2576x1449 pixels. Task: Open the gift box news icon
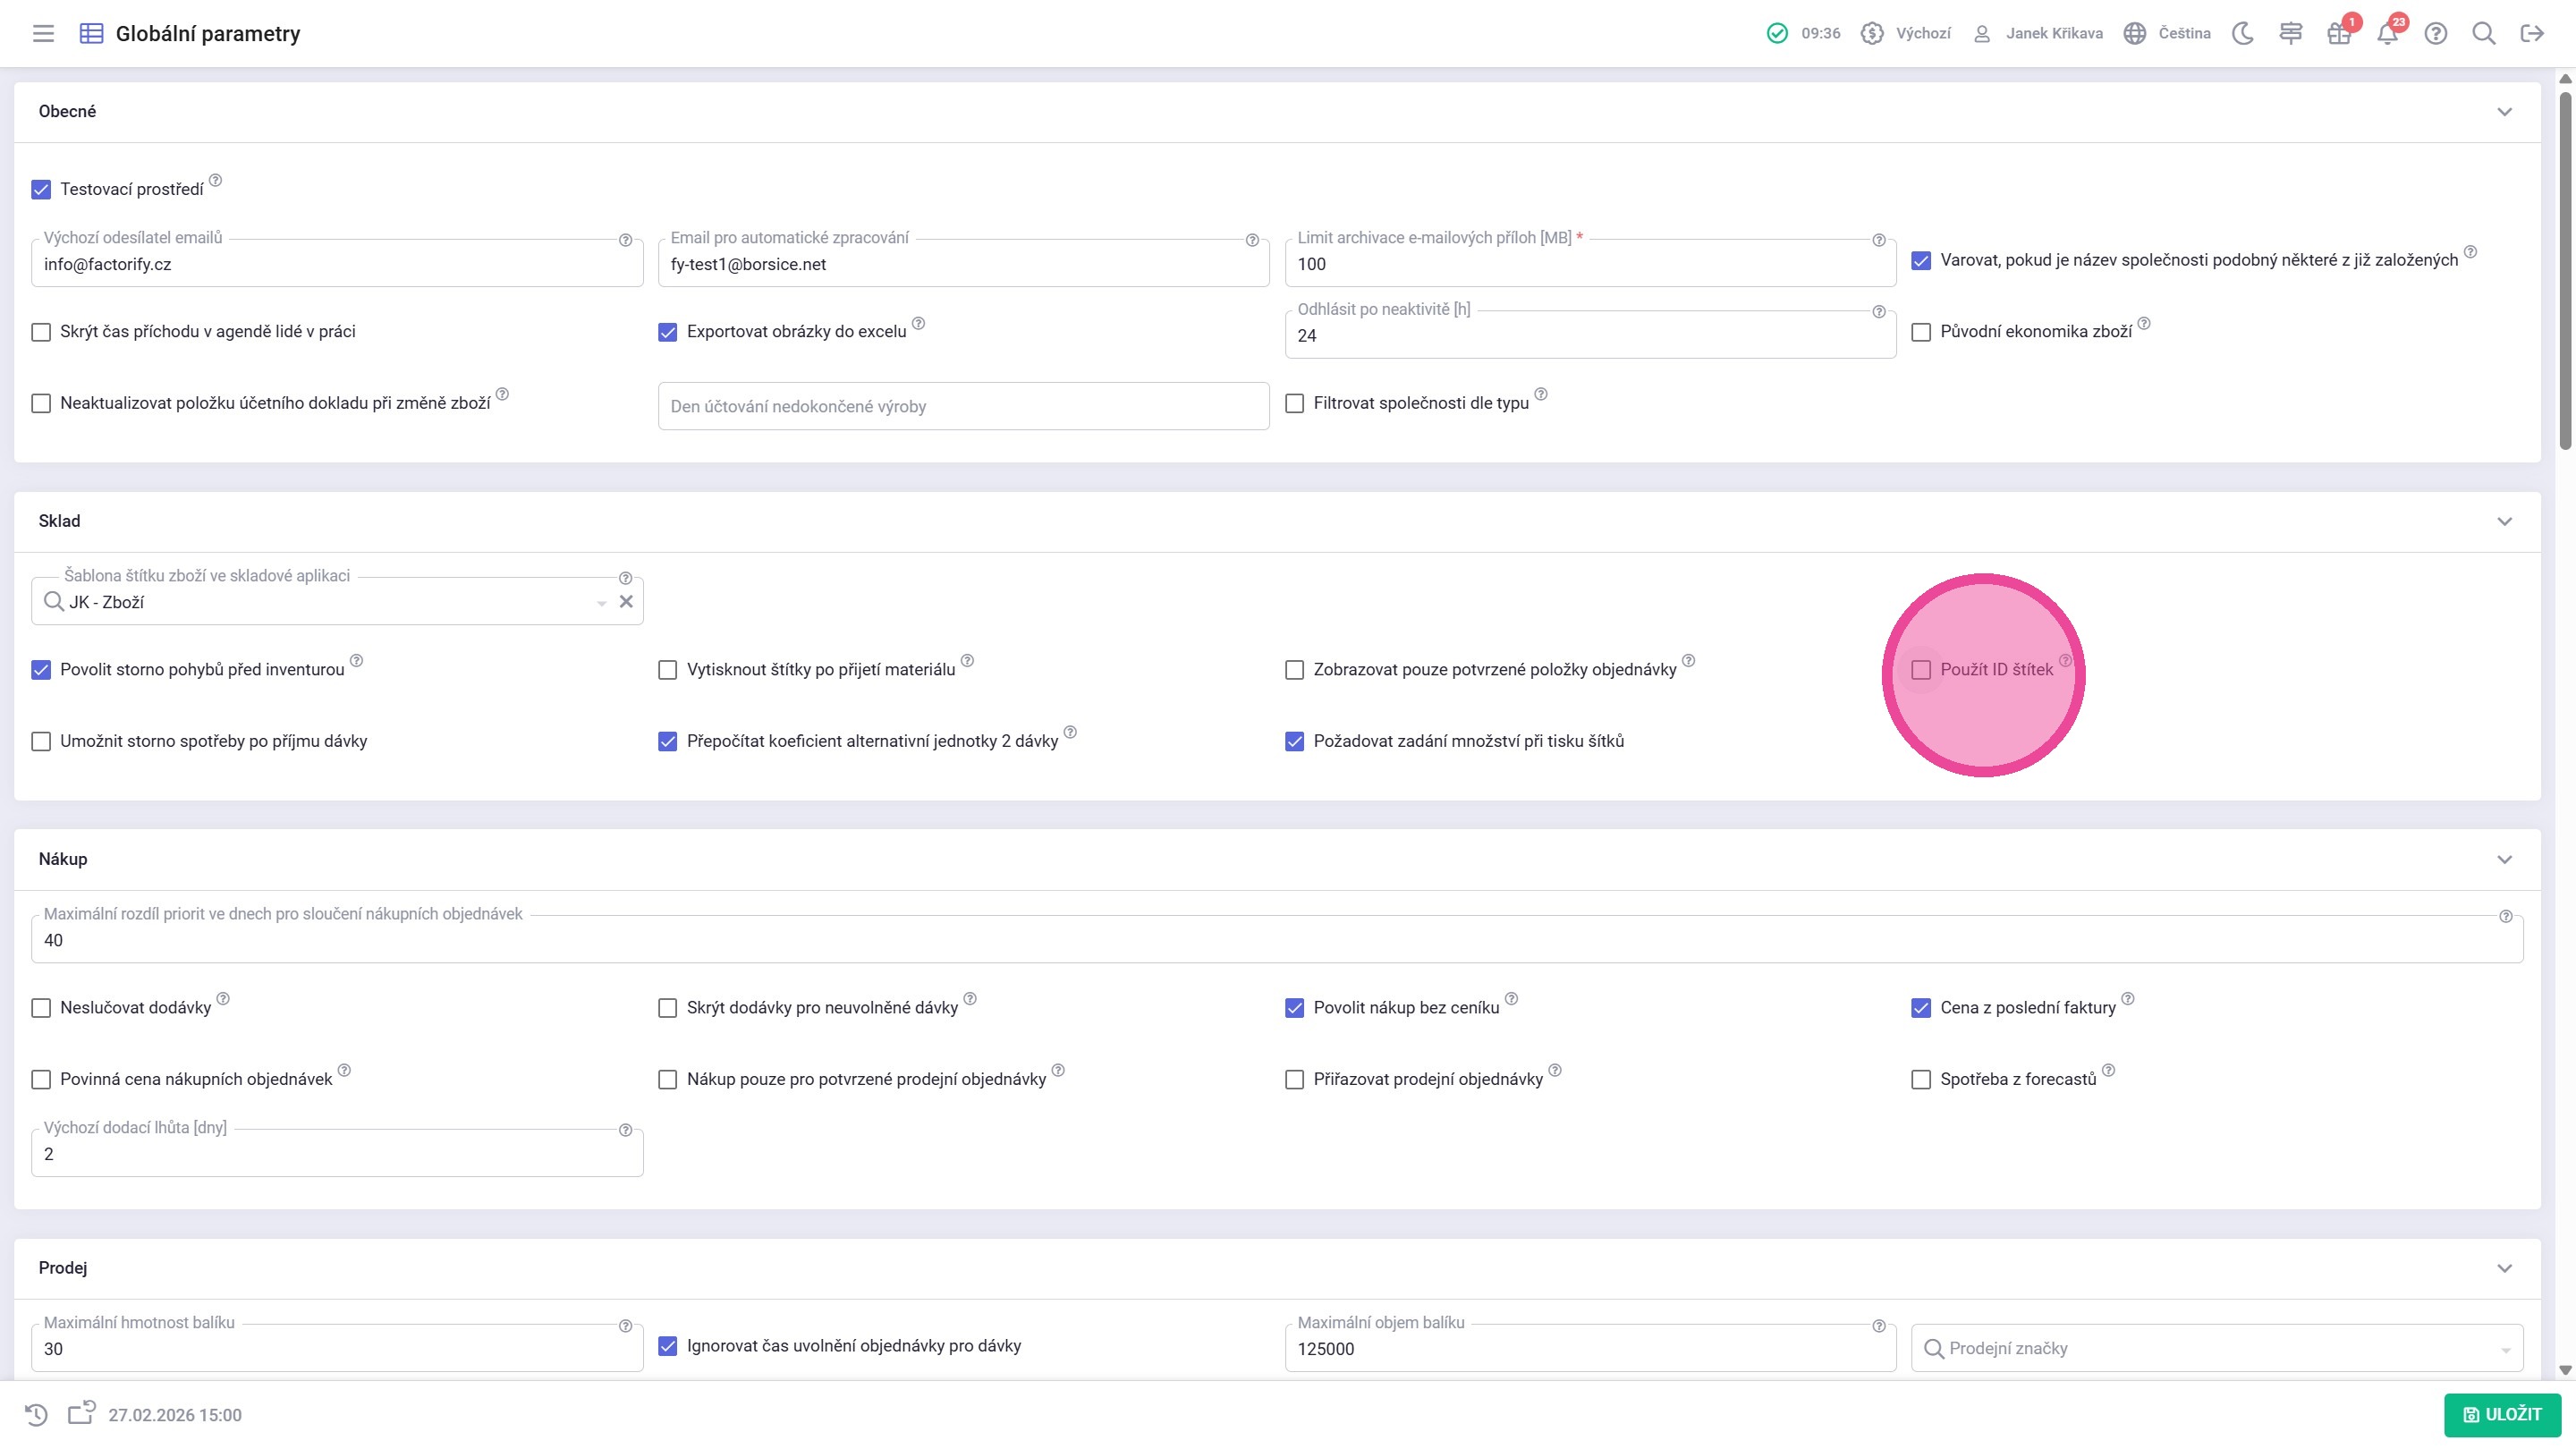(x=2338, y=34)
